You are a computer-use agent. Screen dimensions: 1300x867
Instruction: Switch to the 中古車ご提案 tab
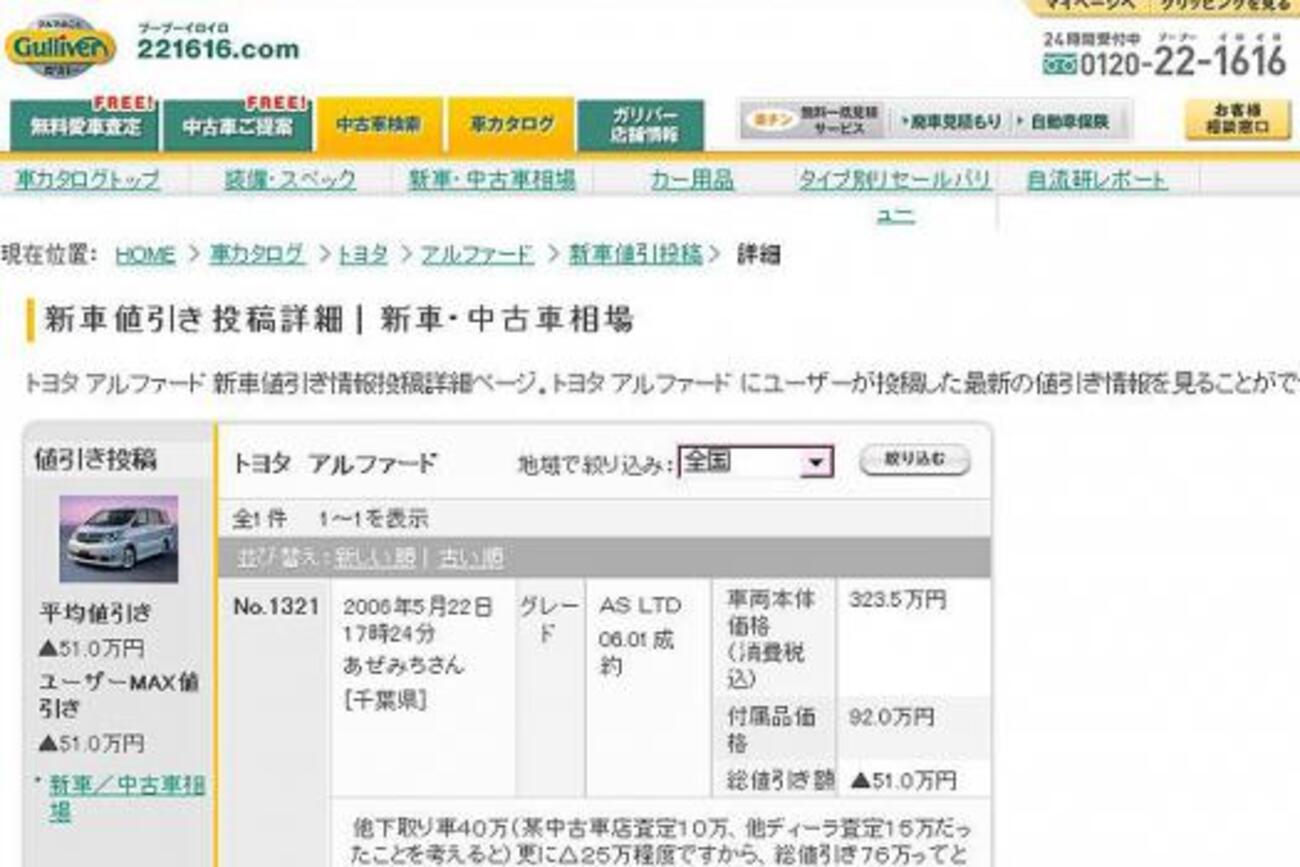237,125
